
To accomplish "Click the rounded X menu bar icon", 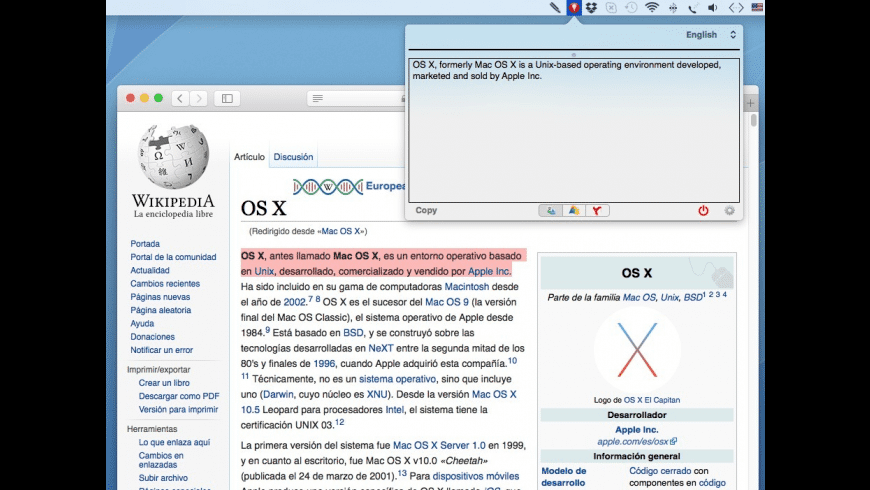I will click(611, 8).
